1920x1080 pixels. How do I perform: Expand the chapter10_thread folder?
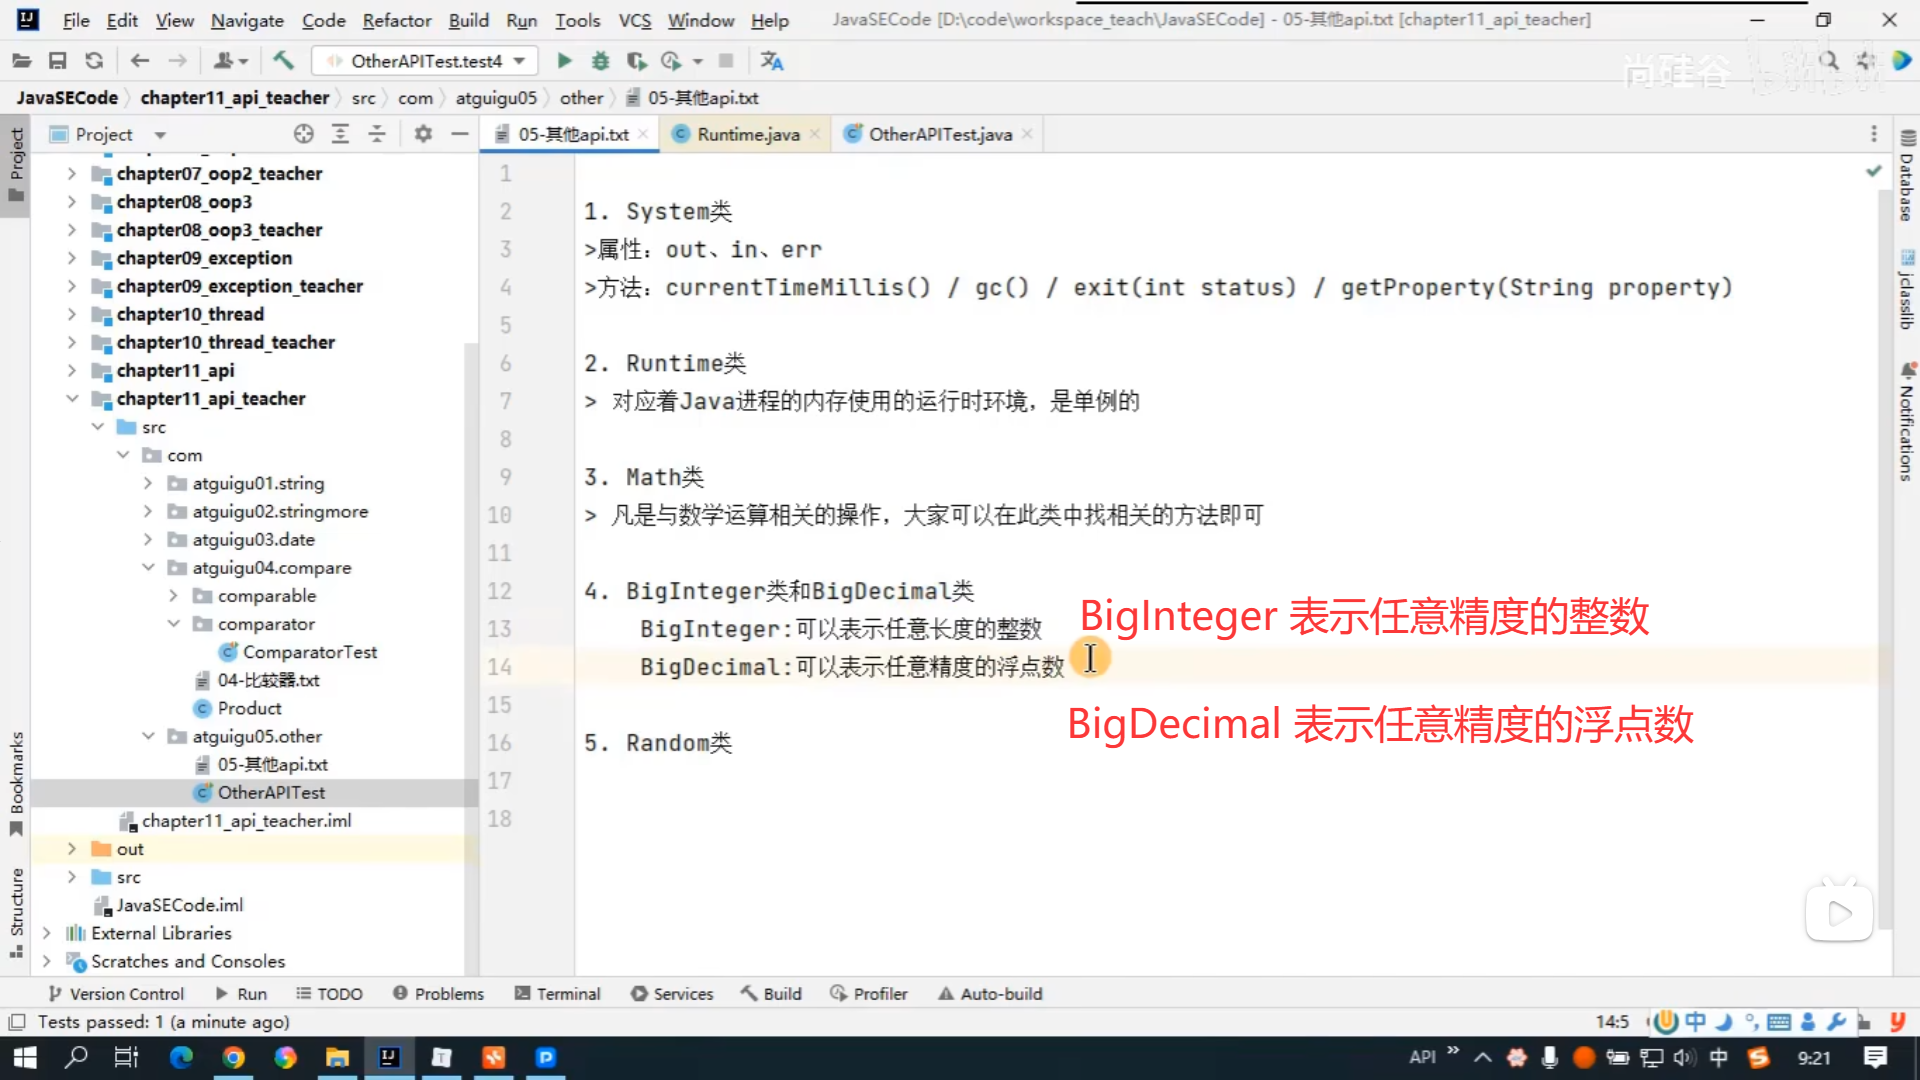[x=71, y=314]
